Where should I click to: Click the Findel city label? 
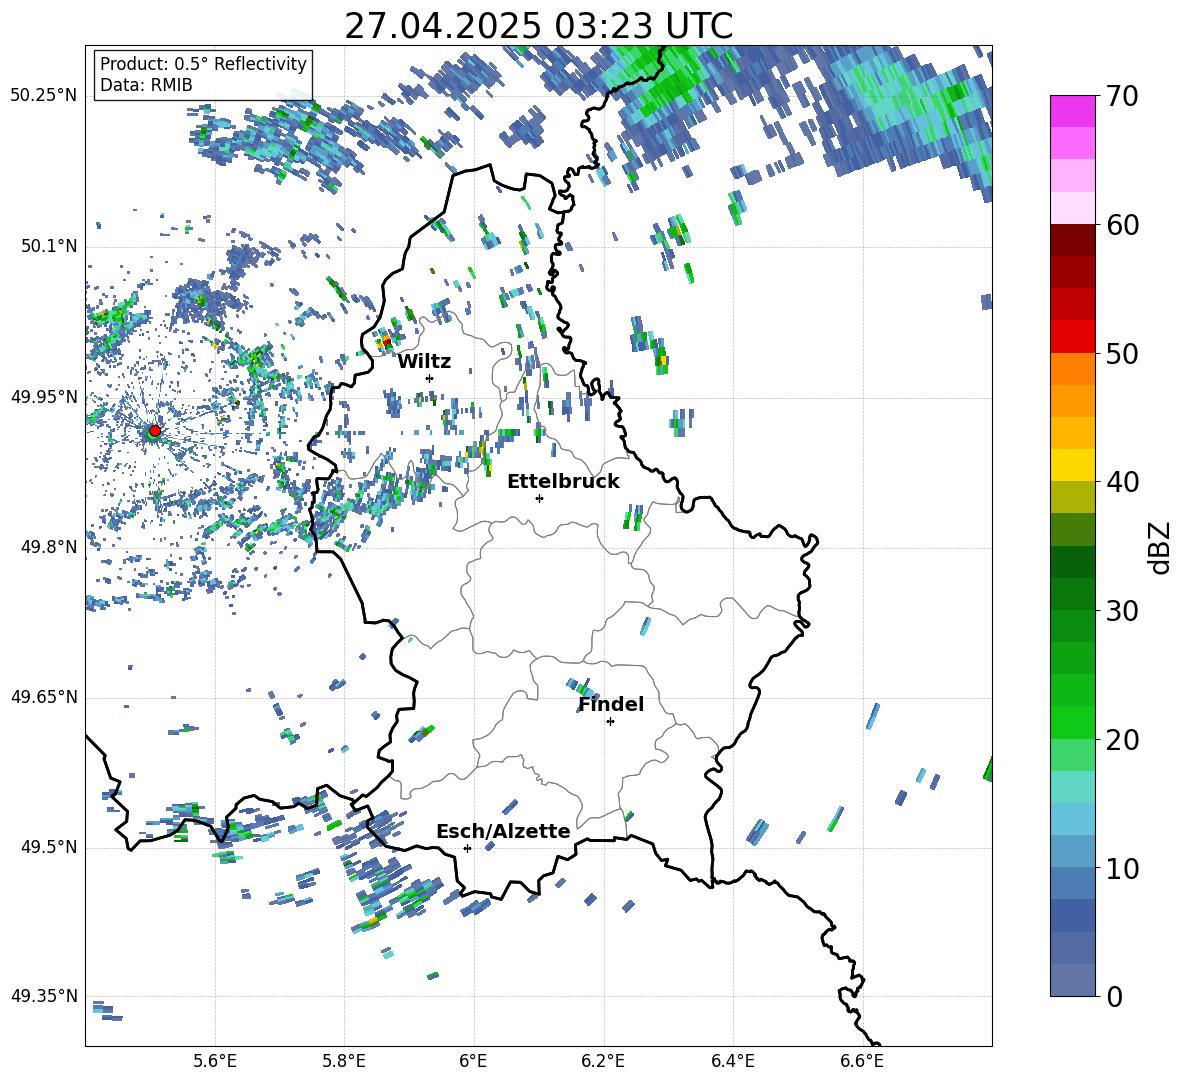tap(611, 704)
